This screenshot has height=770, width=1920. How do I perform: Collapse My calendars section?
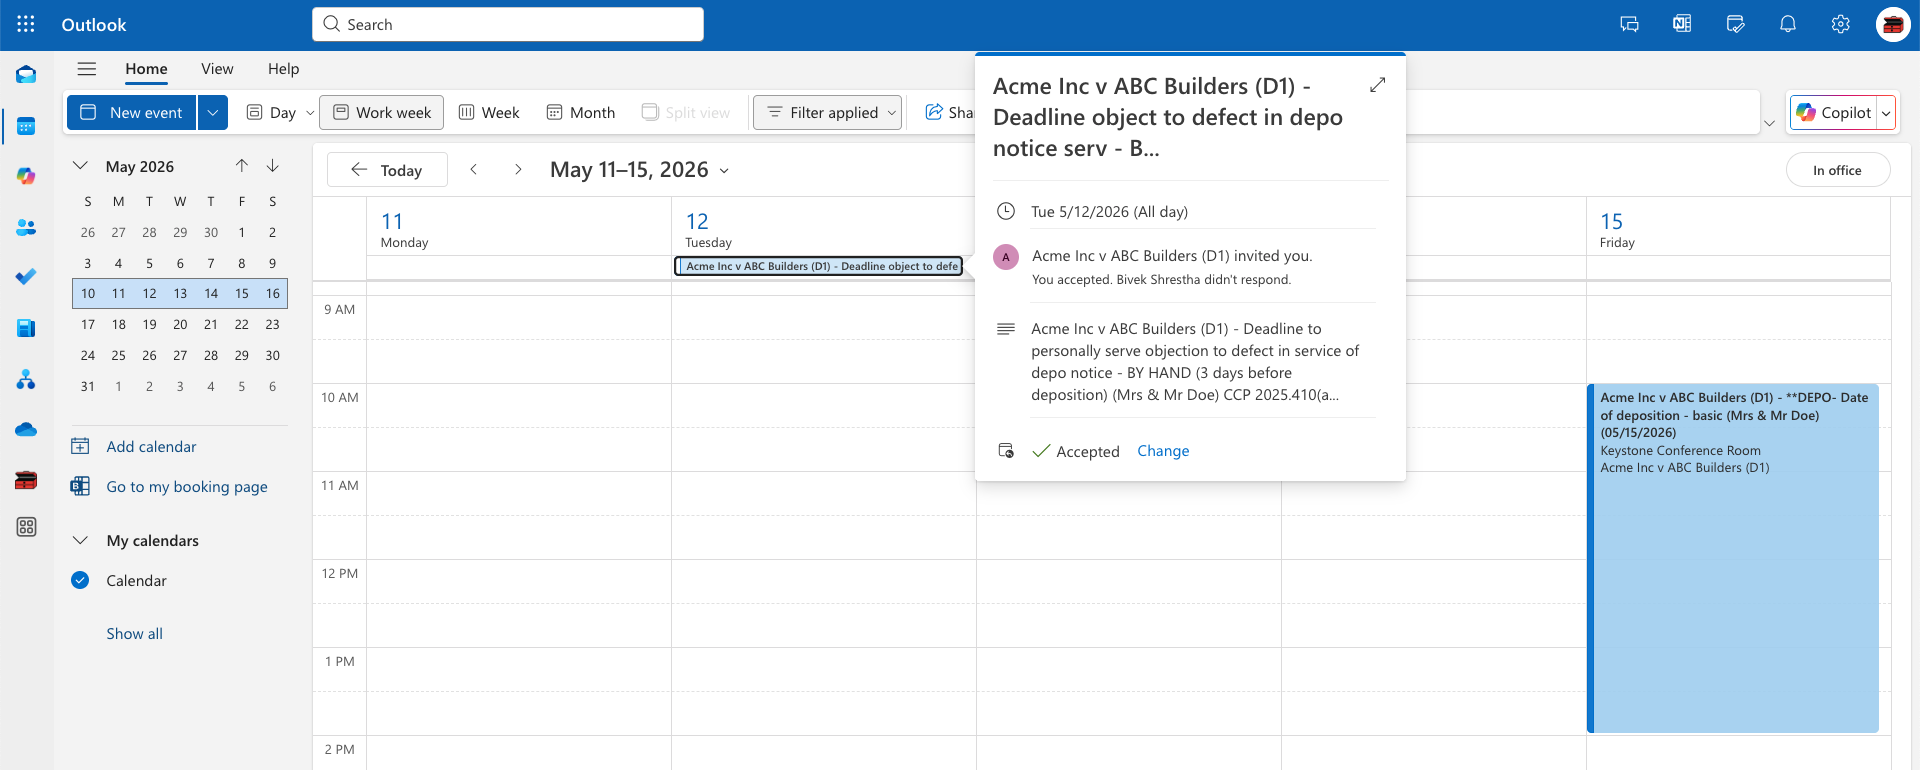point(81,540)
